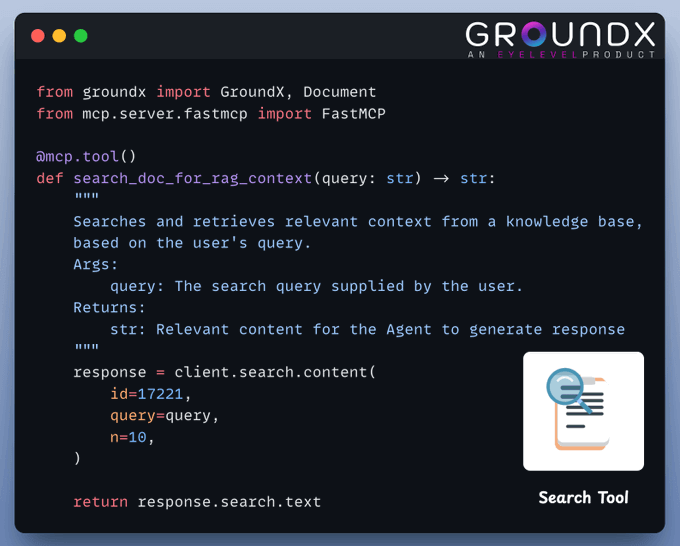Close the window with the red button
Viewport: 680px width, 546px height.
(38, 36)
